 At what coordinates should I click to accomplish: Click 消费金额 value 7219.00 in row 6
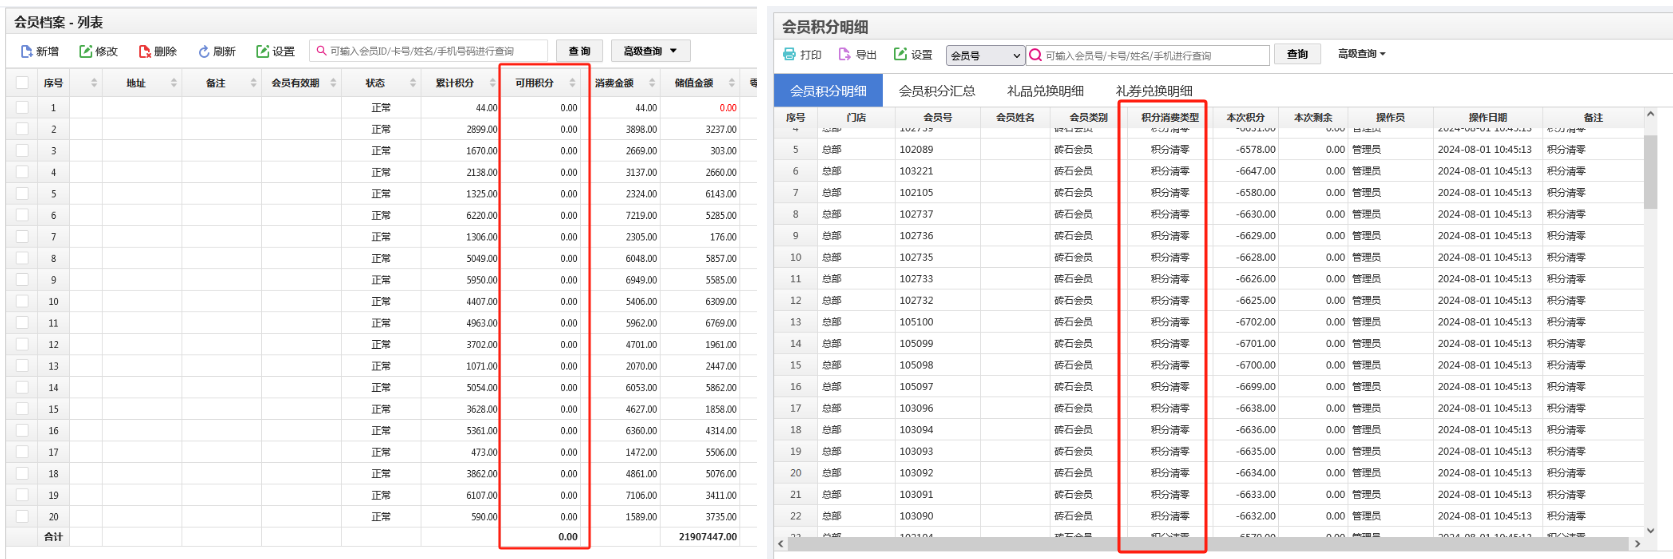pos(641,215)
